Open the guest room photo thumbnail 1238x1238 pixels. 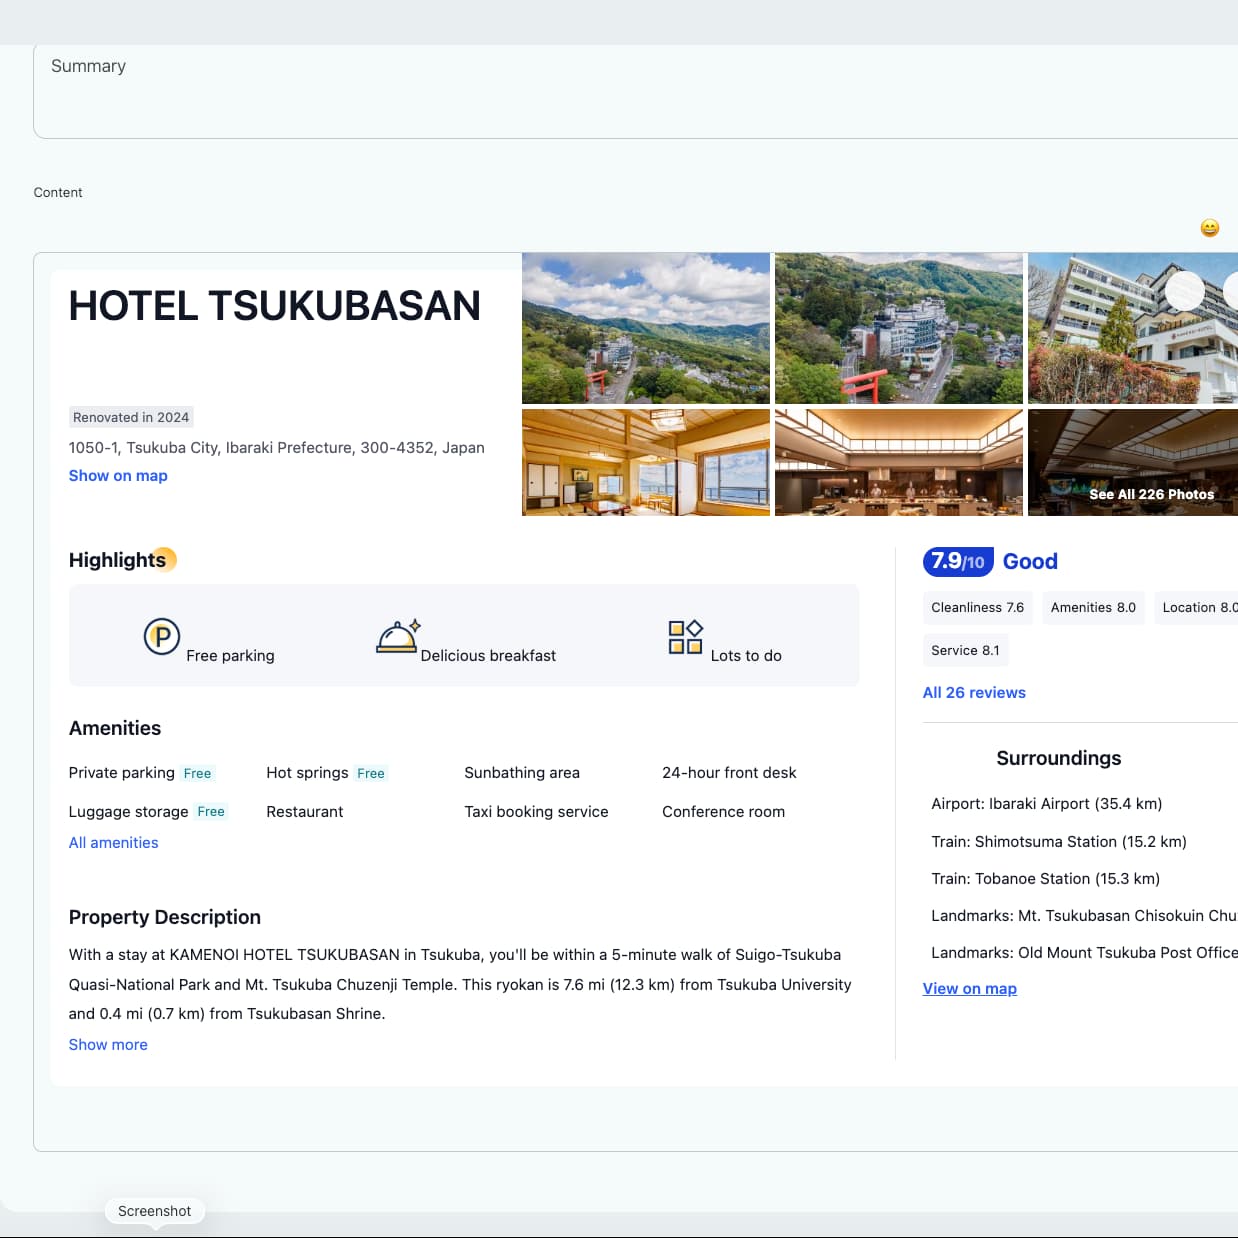(x=645, y=462)
